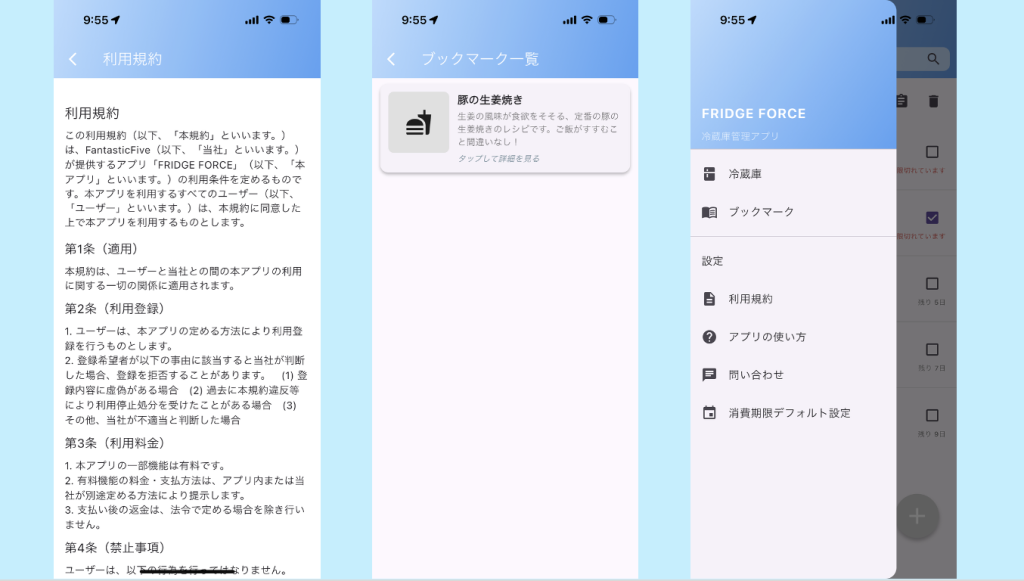Click the trash delete icon
Viewport: 1024px width, 581px height.
[x=933, y=101]
